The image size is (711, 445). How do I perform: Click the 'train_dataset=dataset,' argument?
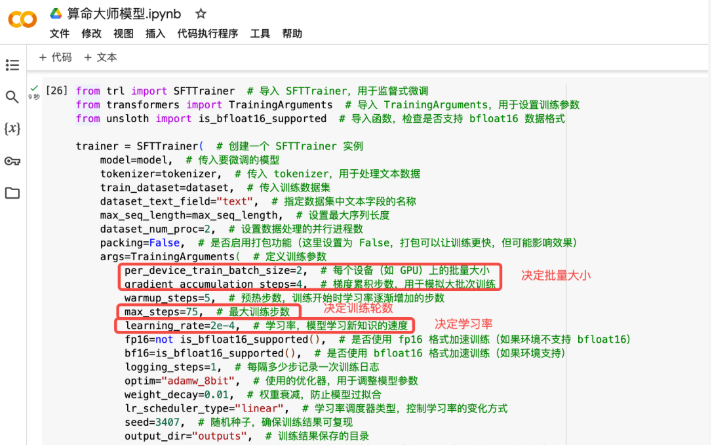tap(167, 187)
